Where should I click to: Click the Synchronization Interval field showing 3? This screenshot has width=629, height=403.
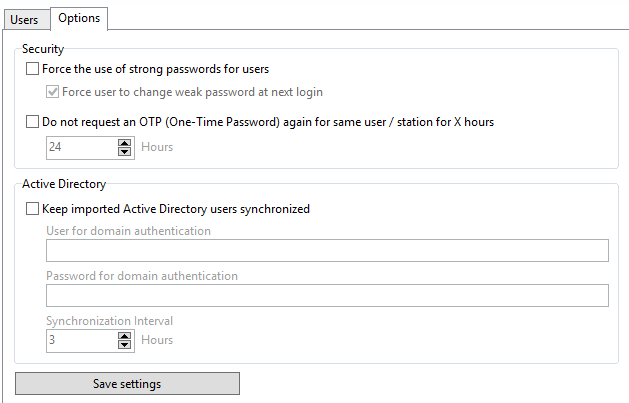pos(82,340)
